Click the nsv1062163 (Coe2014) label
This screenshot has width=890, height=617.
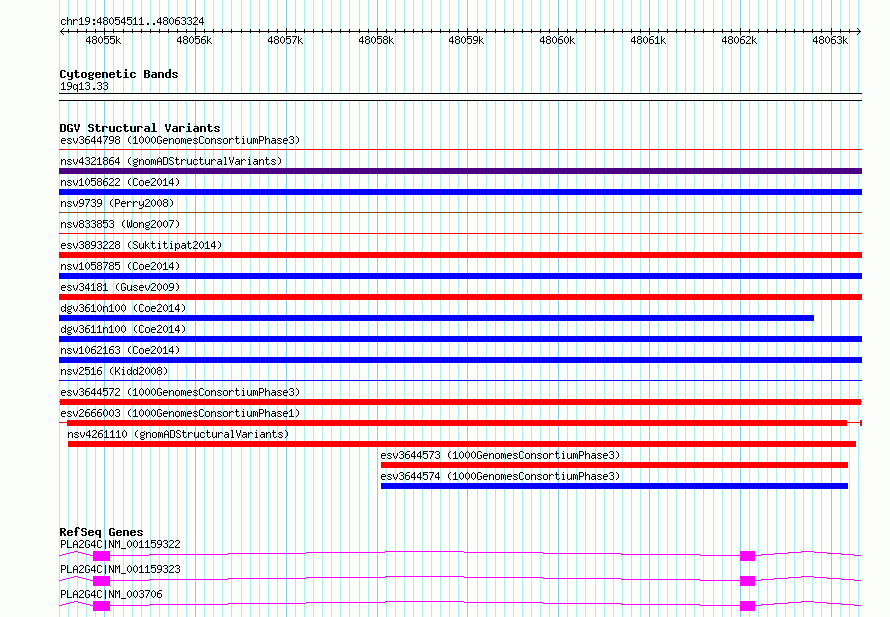tap(120, 350)
